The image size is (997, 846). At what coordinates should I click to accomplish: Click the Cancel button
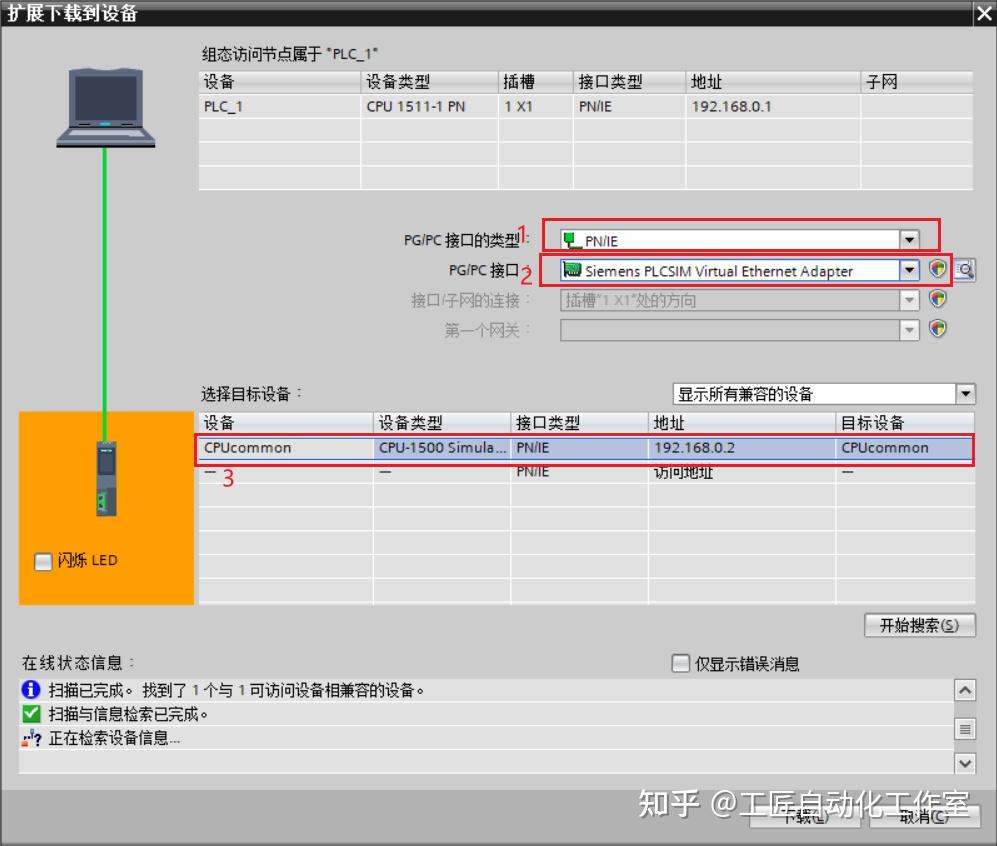(925, 816)
